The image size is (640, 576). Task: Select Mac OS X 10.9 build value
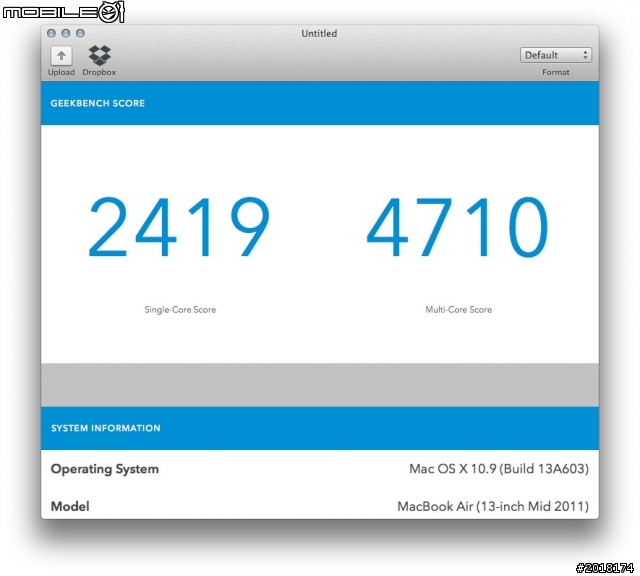pyautogui.click(x=499, y=469)
